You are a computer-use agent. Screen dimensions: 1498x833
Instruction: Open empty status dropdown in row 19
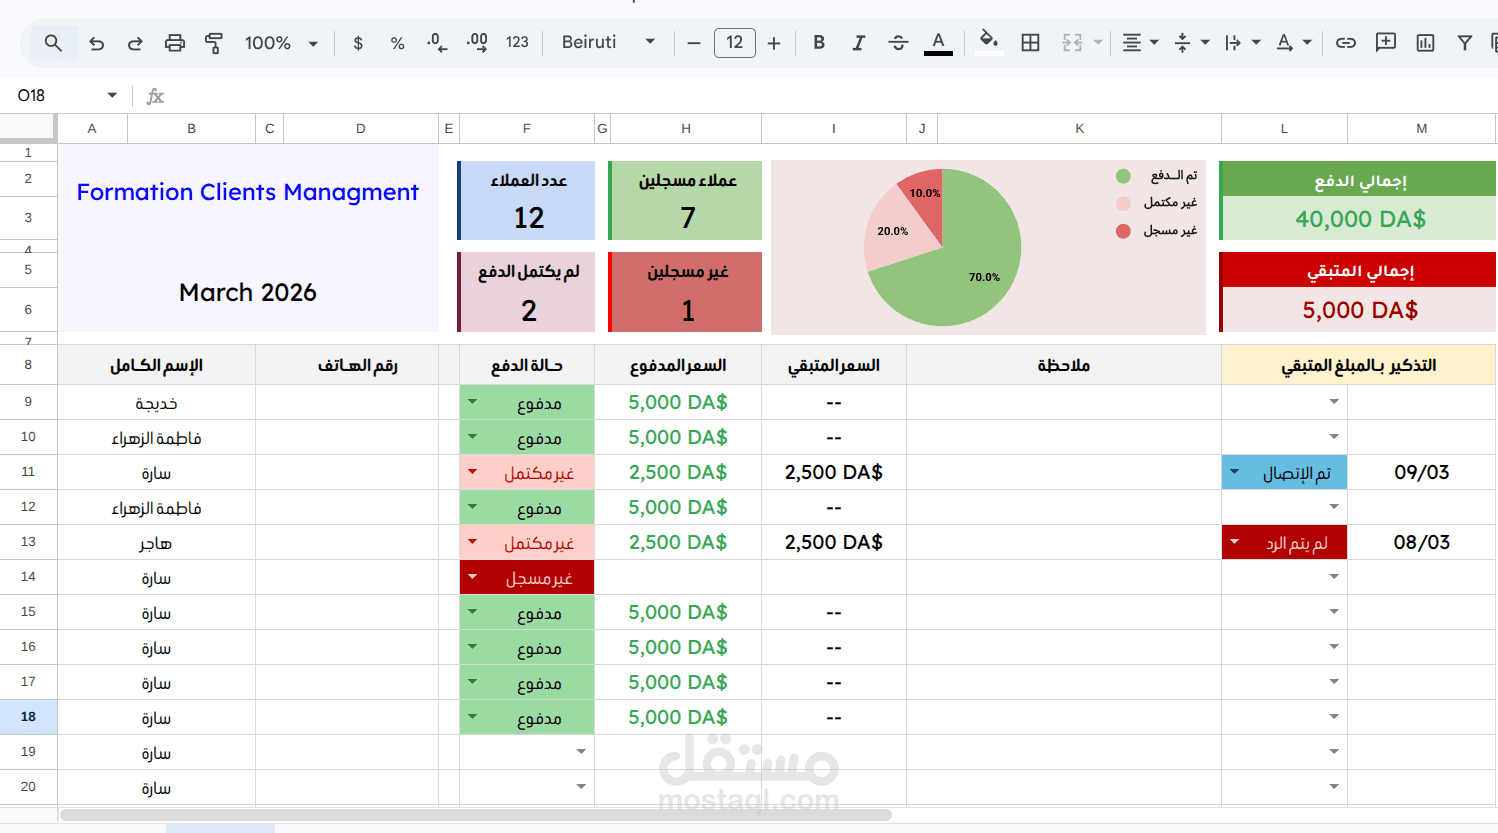581,751
